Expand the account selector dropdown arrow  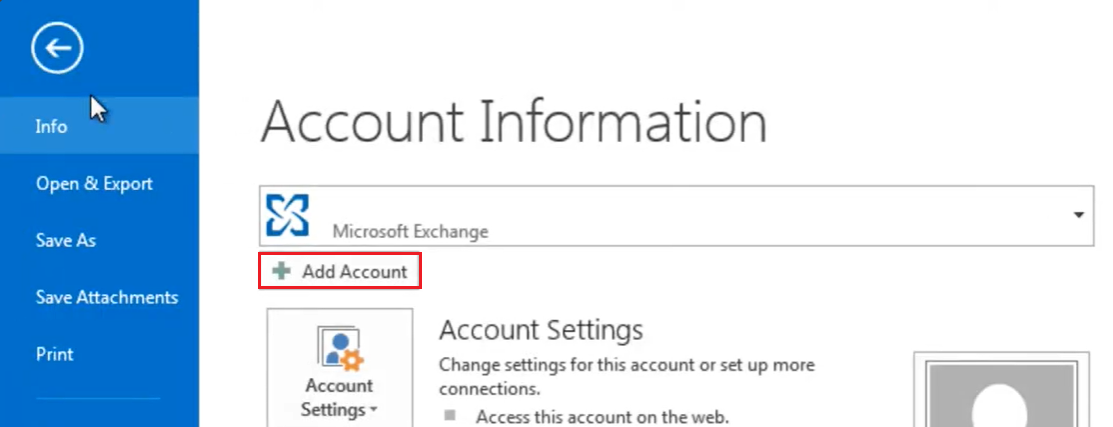1078,215
